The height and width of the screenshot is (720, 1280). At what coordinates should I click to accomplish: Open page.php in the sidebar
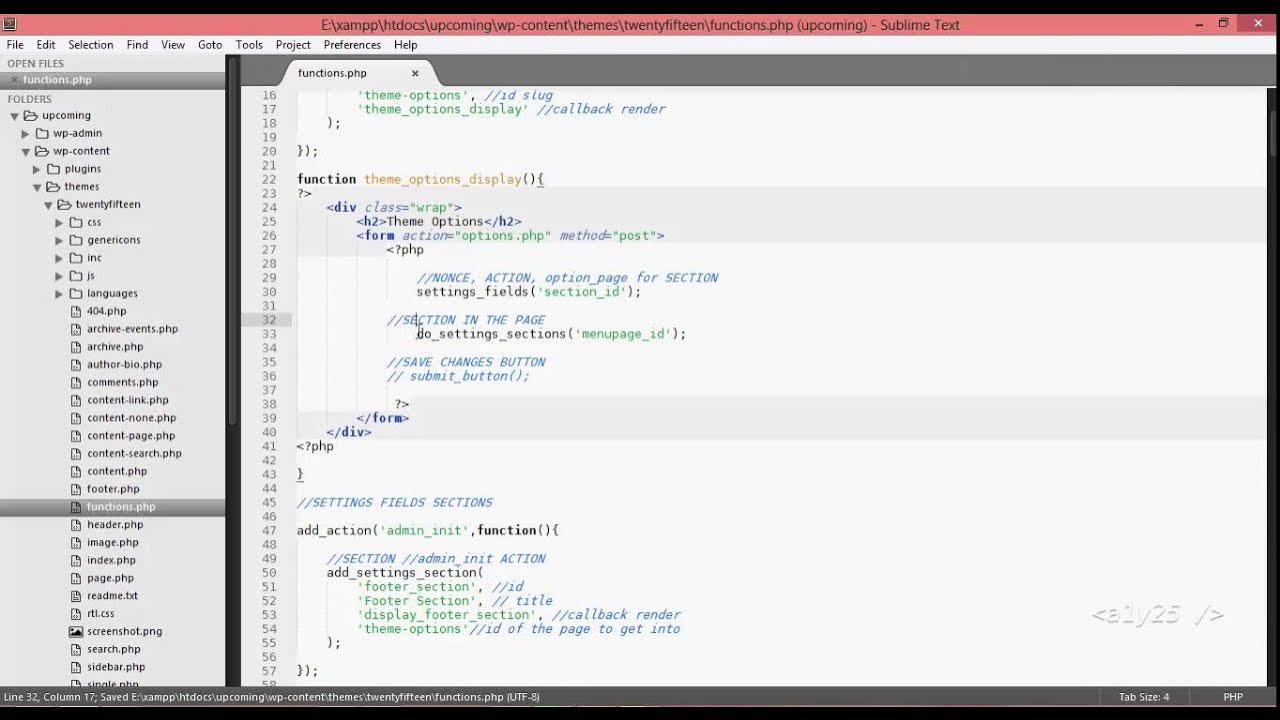(x=110, y=578)
